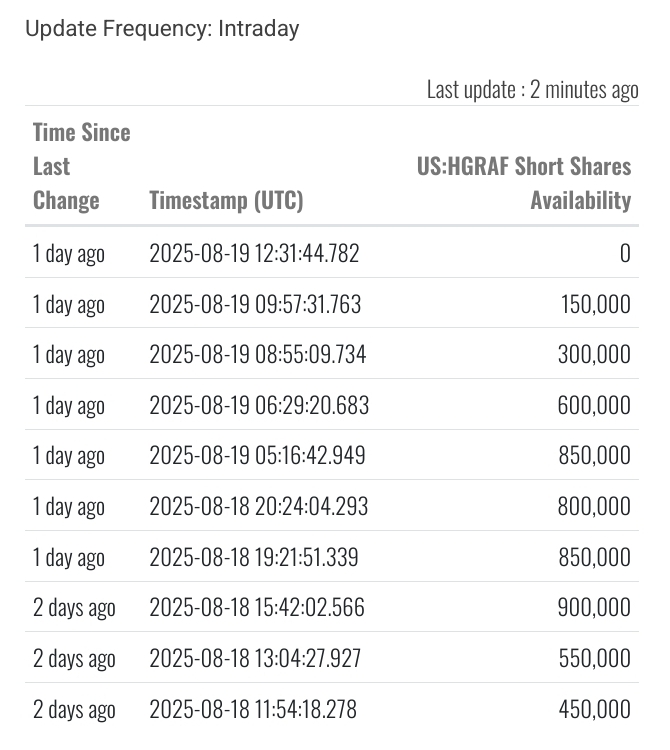Select the availability value 0
The height and width of the screenshot is (750, 670).
(625, 253)
